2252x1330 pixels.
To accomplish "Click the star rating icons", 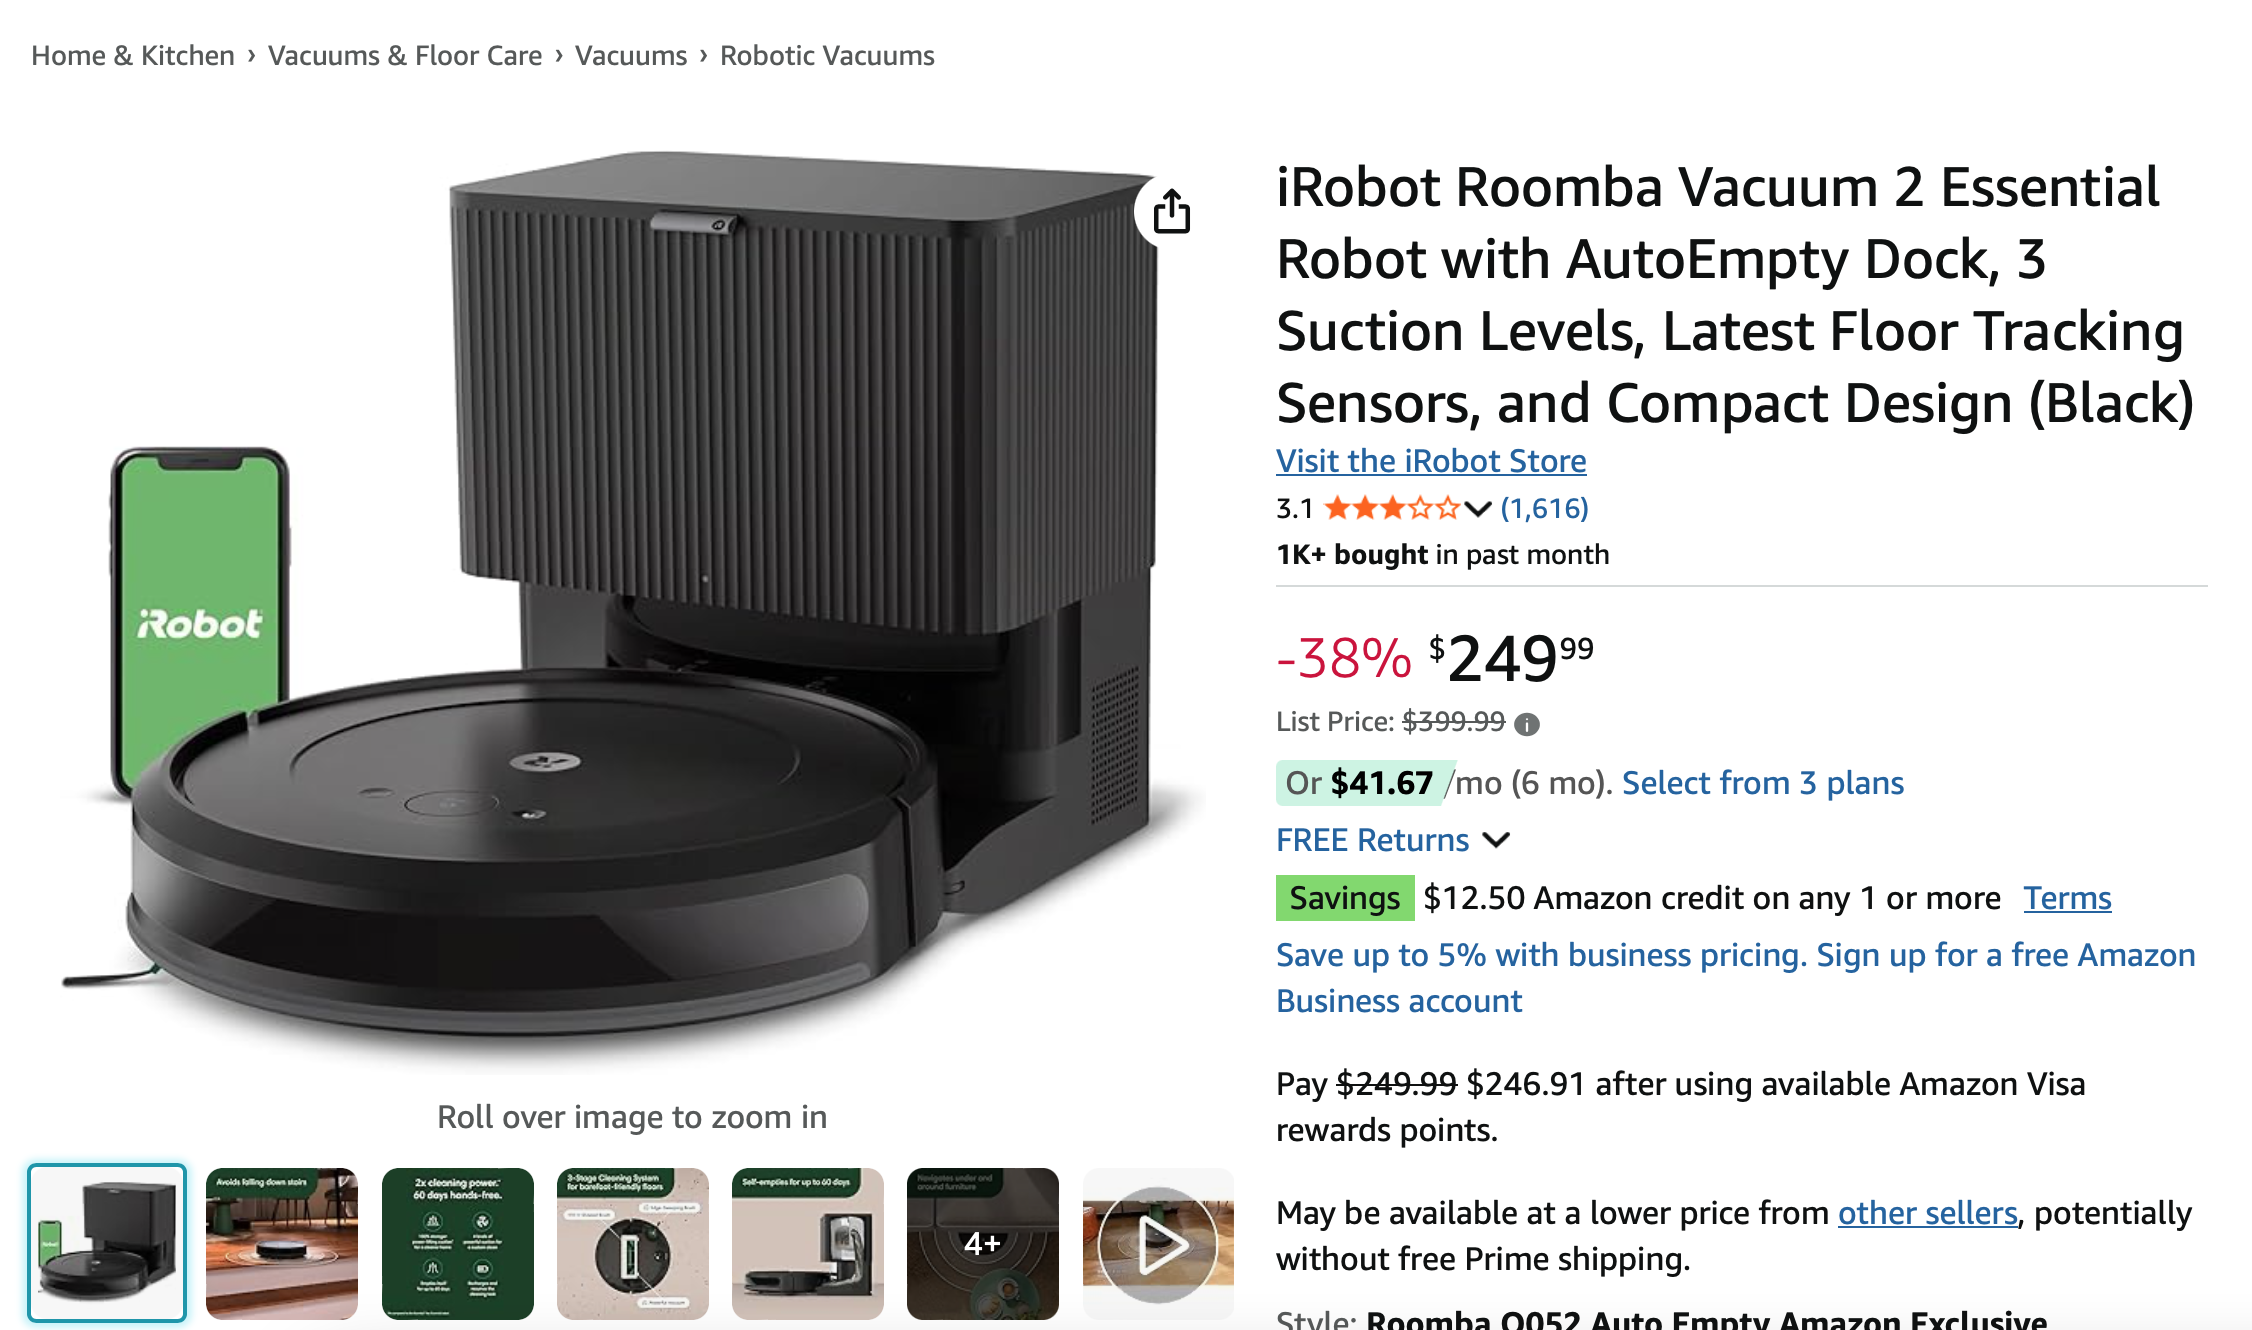I will pyautogui.click(x=1390, y=508).
